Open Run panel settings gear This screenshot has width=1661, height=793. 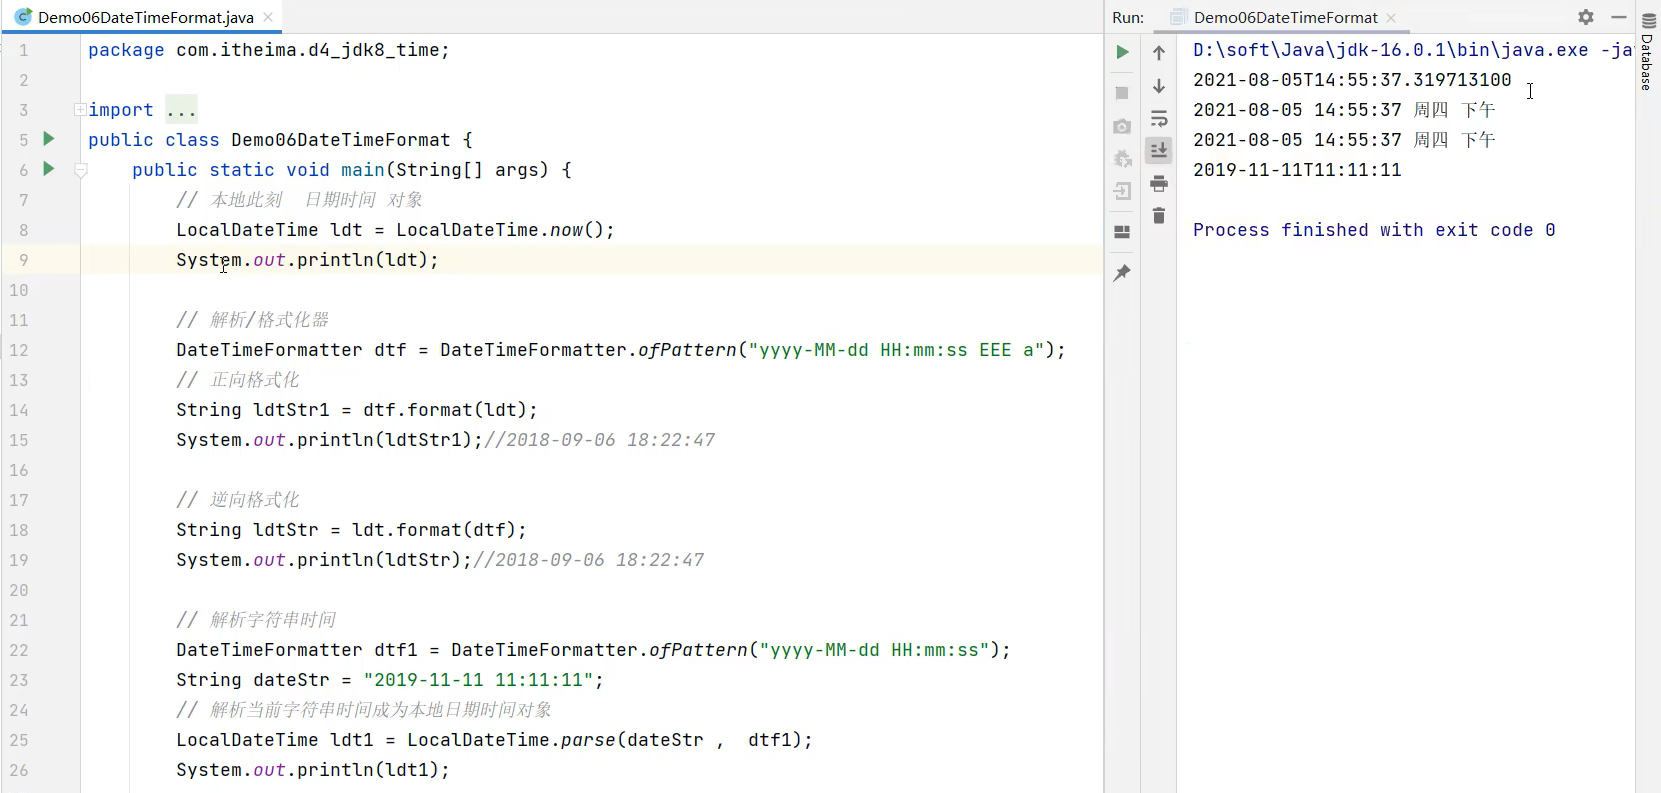pos(1586,17)
